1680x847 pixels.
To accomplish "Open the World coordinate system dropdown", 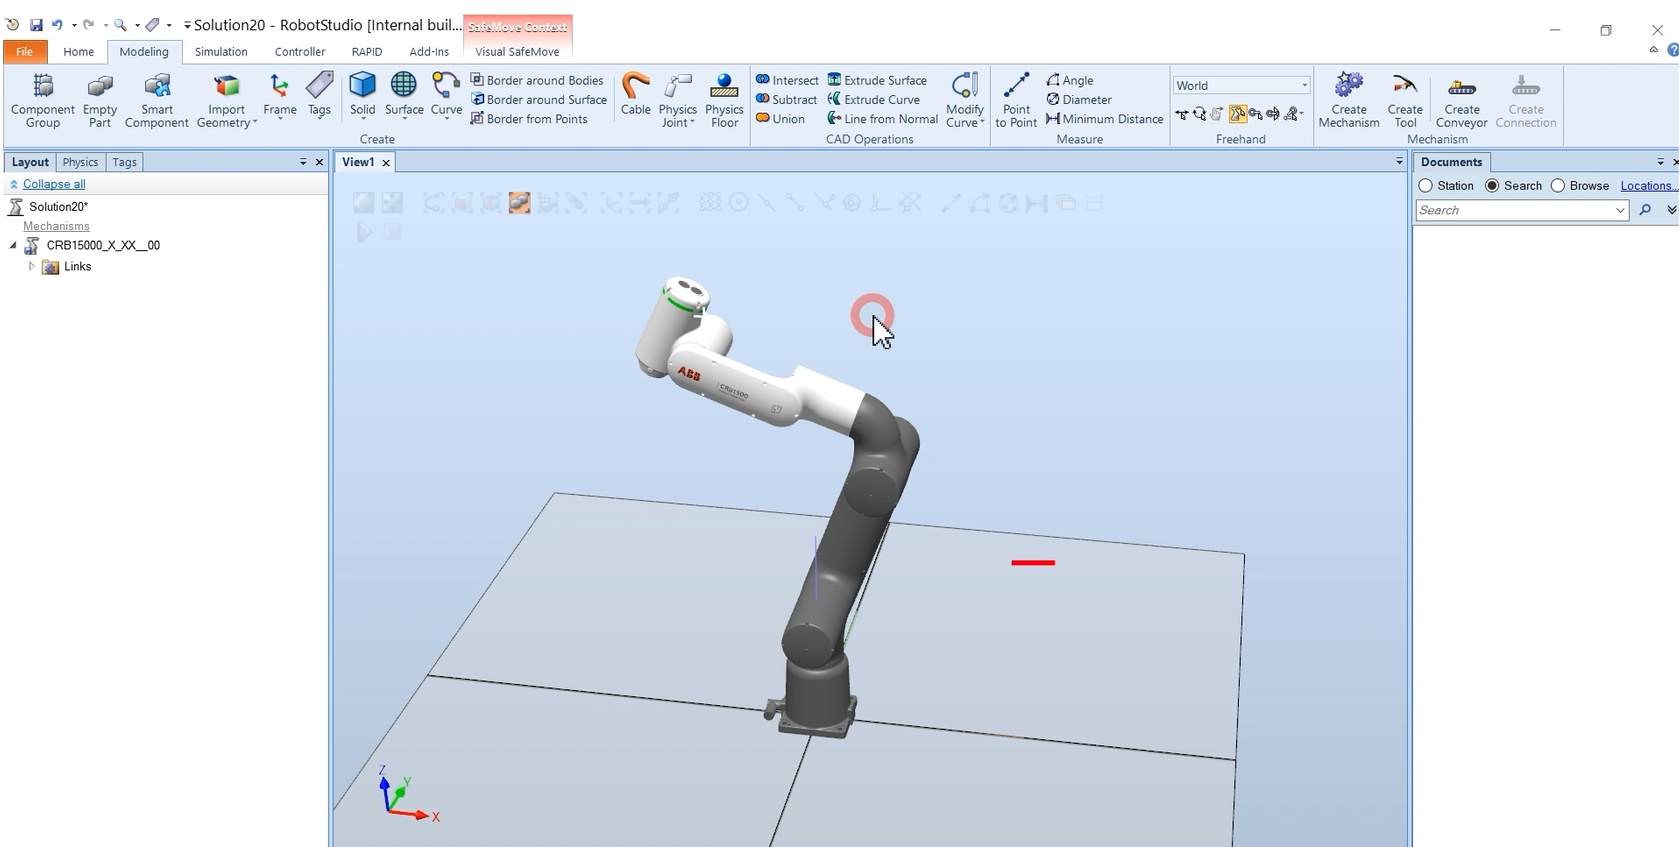I will coord(1304,86).
